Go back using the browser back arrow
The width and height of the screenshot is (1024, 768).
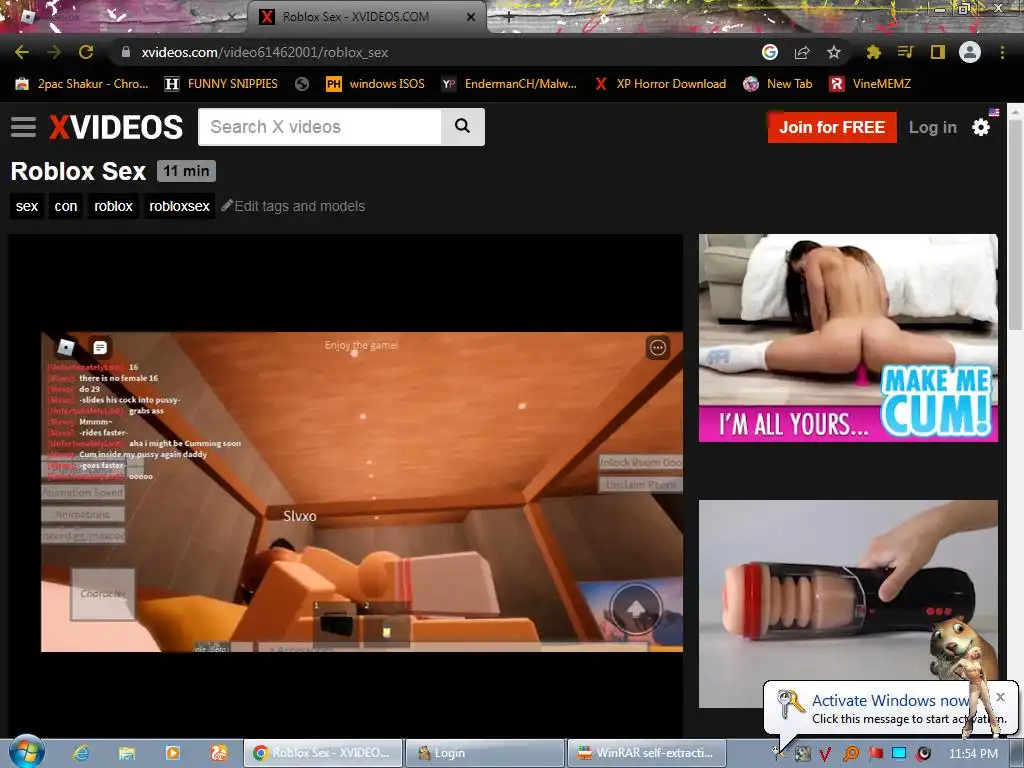pos(22,52)
